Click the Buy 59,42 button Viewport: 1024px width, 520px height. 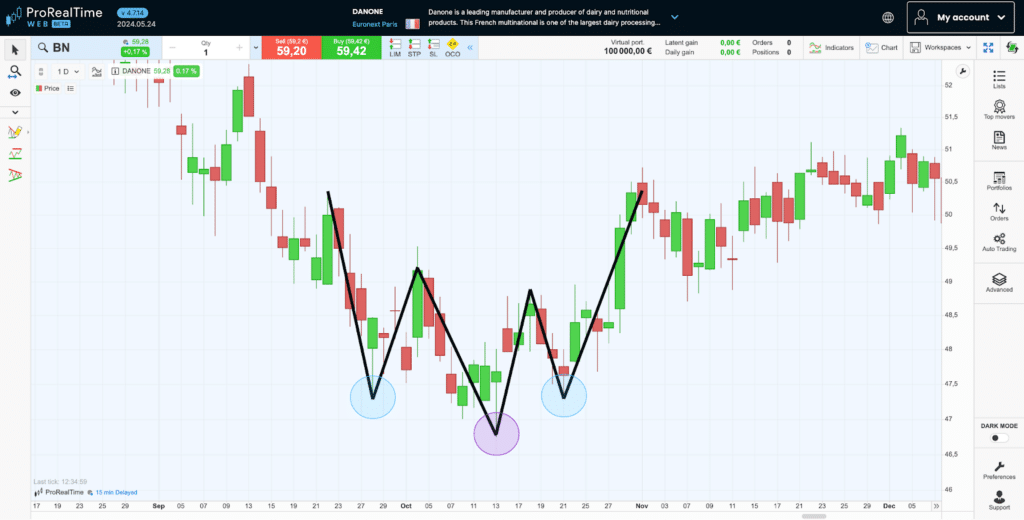(350, 48)
